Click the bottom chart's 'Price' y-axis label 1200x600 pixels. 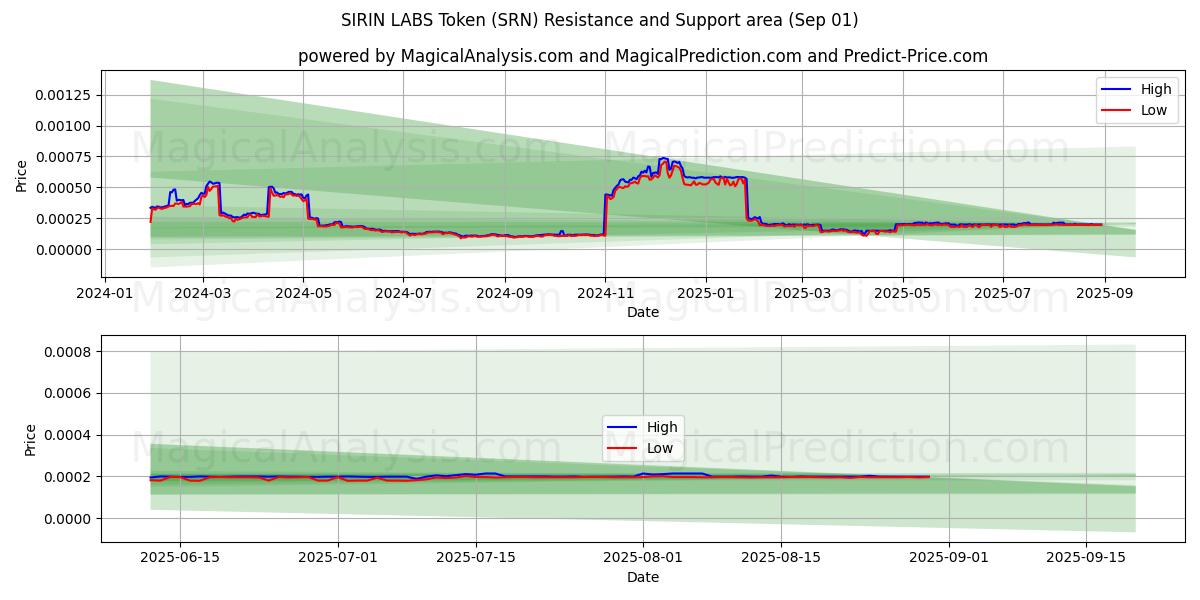click(30, 440)
